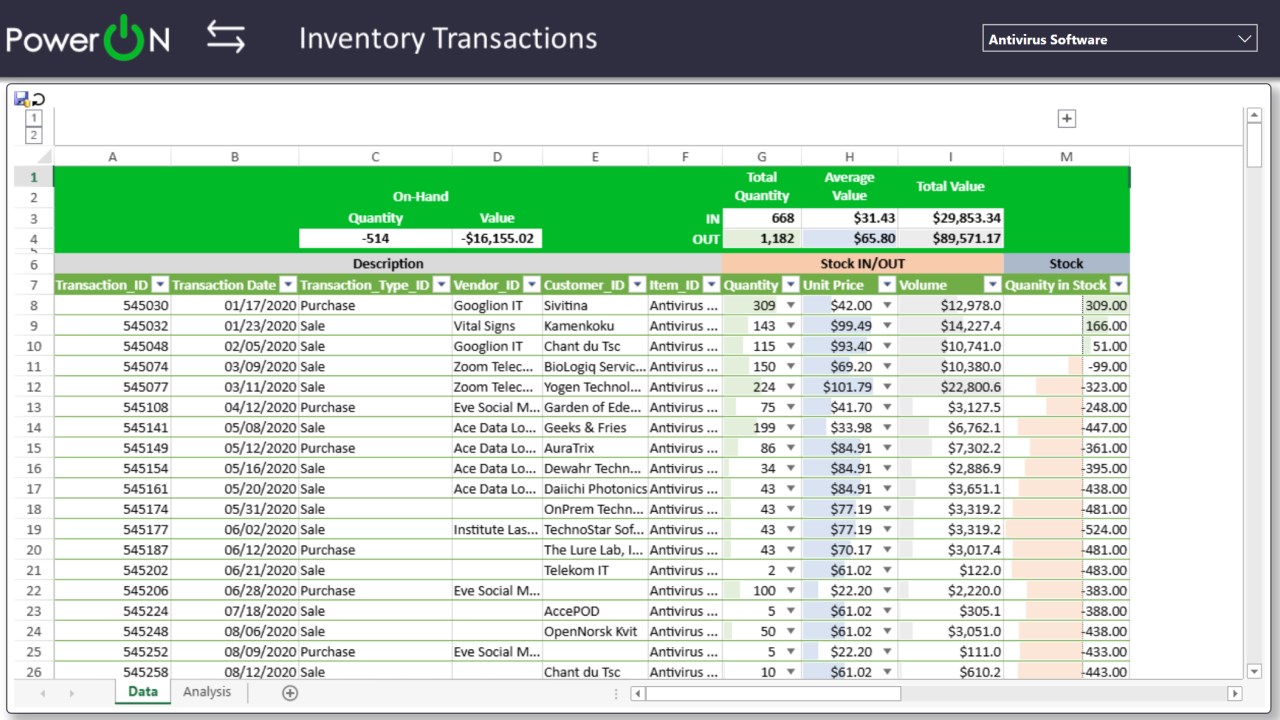
Task: Select column M header
Action: pos(1066,157)
